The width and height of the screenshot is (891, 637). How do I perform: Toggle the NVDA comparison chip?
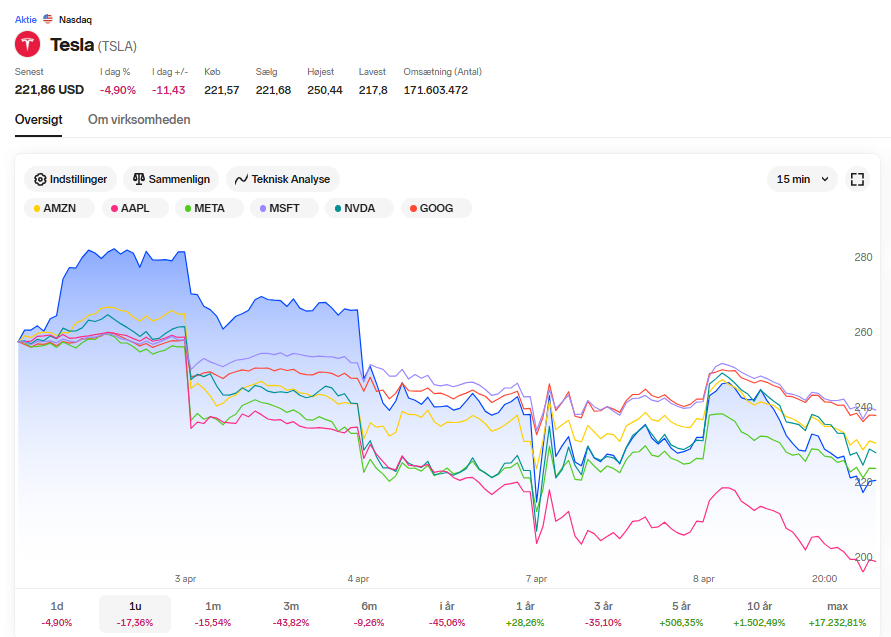coord(359,208)
